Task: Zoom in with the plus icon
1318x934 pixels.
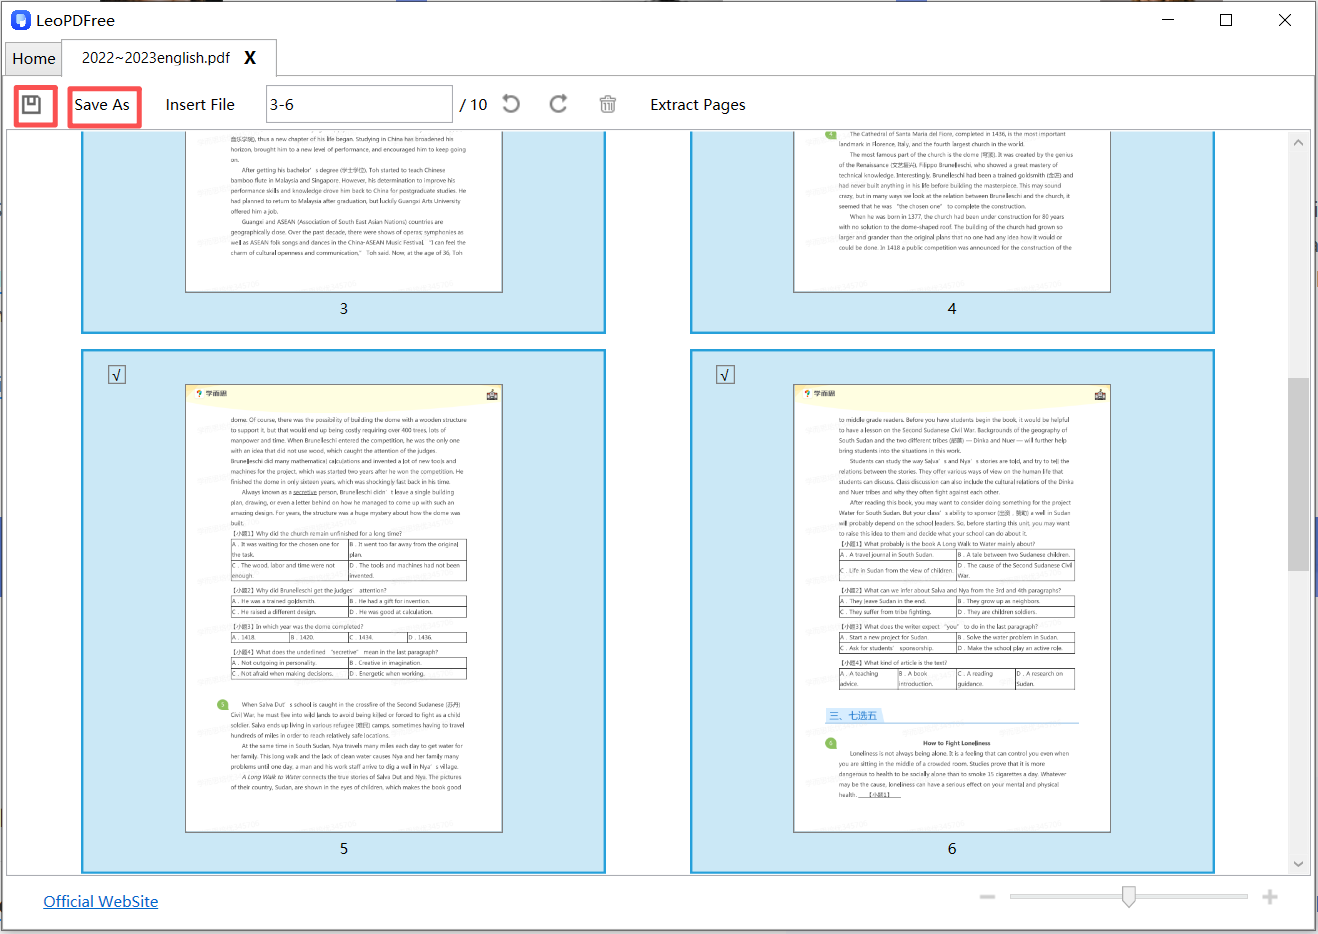Action: click(x=1271, y=897)
